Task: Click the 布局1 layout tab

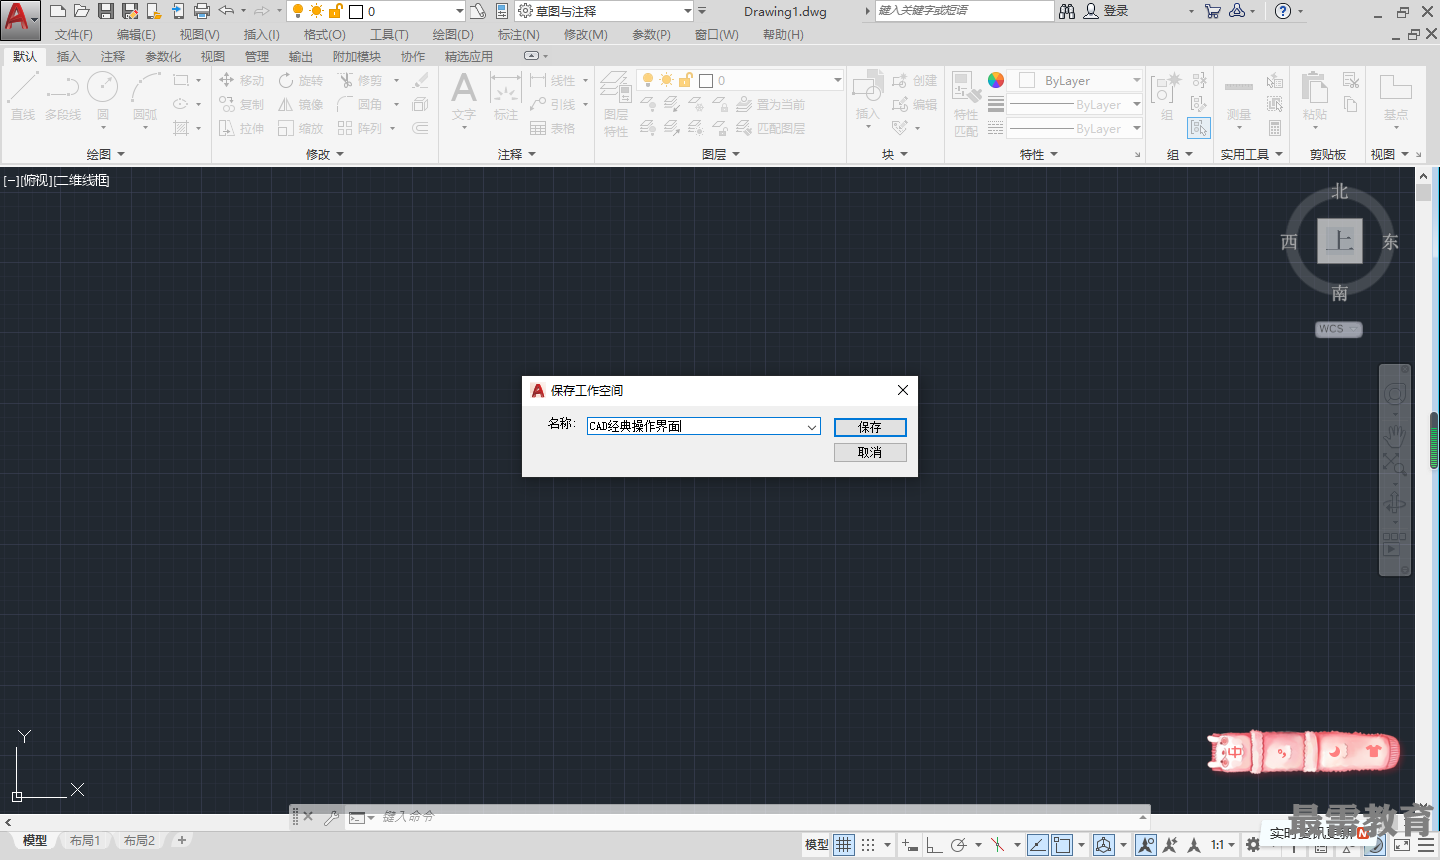Action: click(x=86, y=841)
